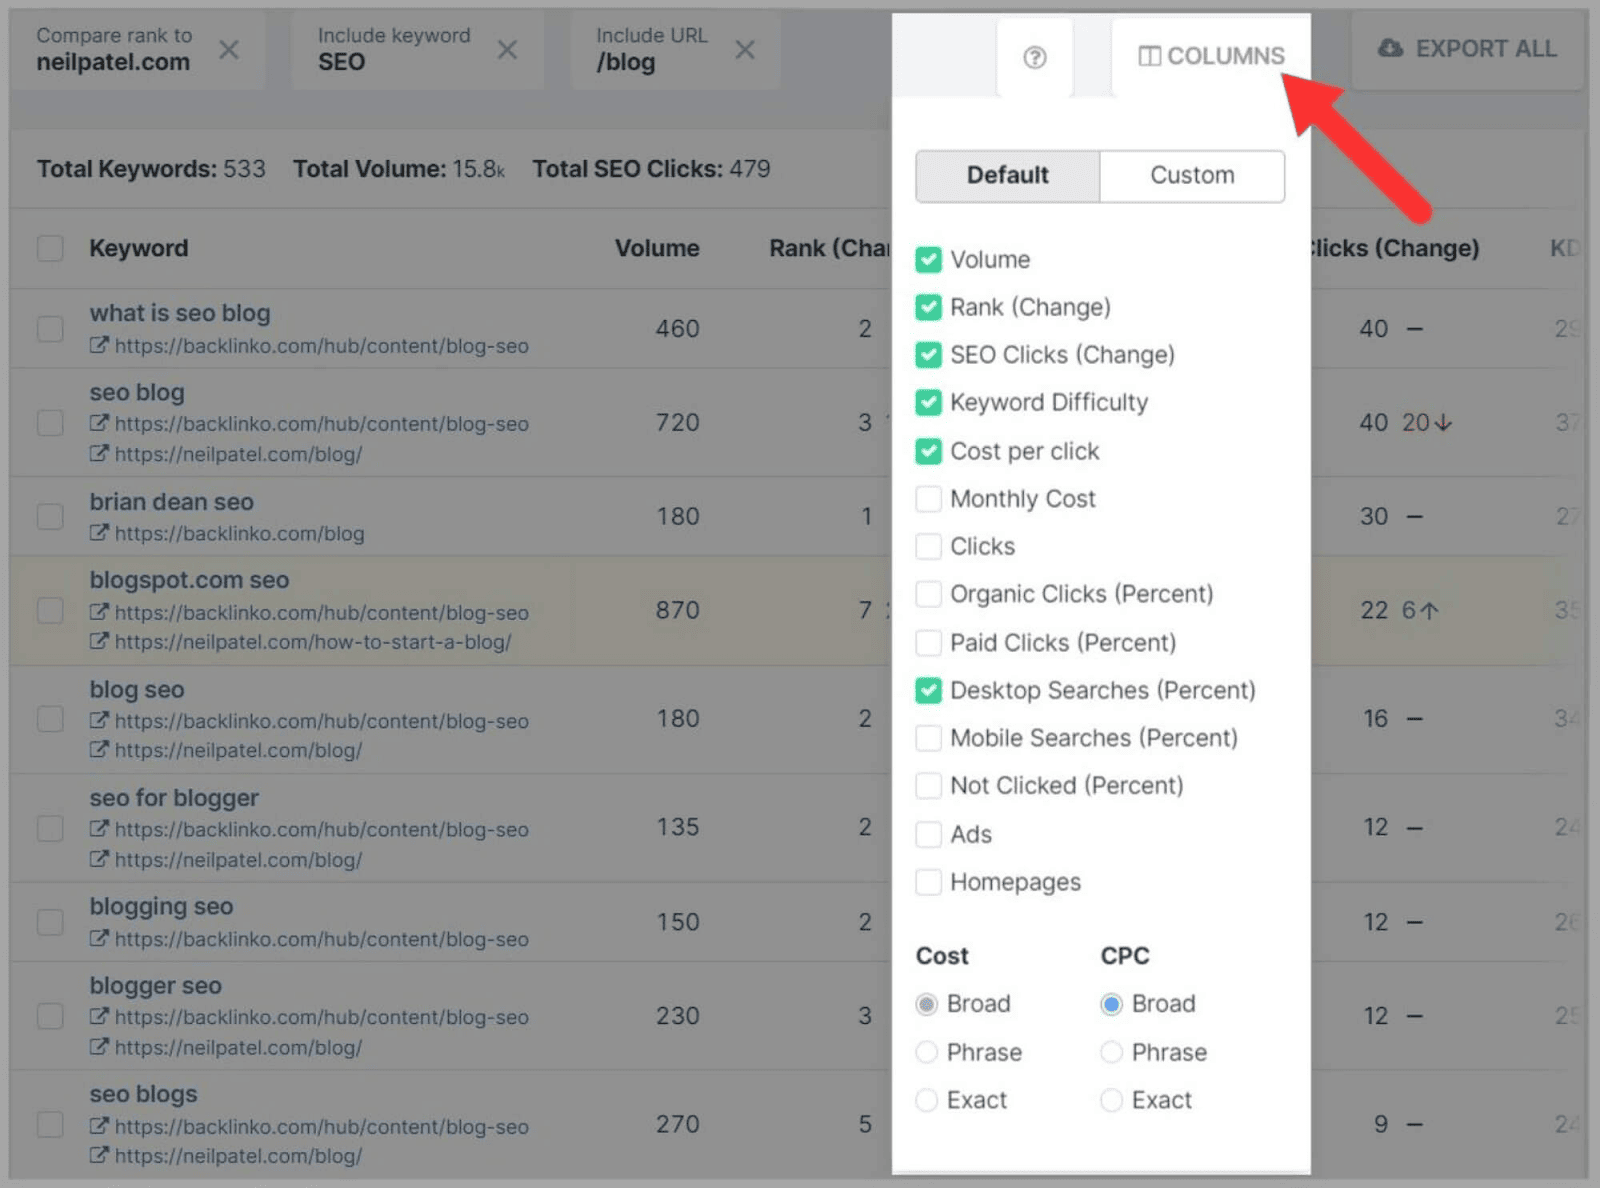
Task: Open the 'what is seo blog' keyword
Action: coord(180,313)
